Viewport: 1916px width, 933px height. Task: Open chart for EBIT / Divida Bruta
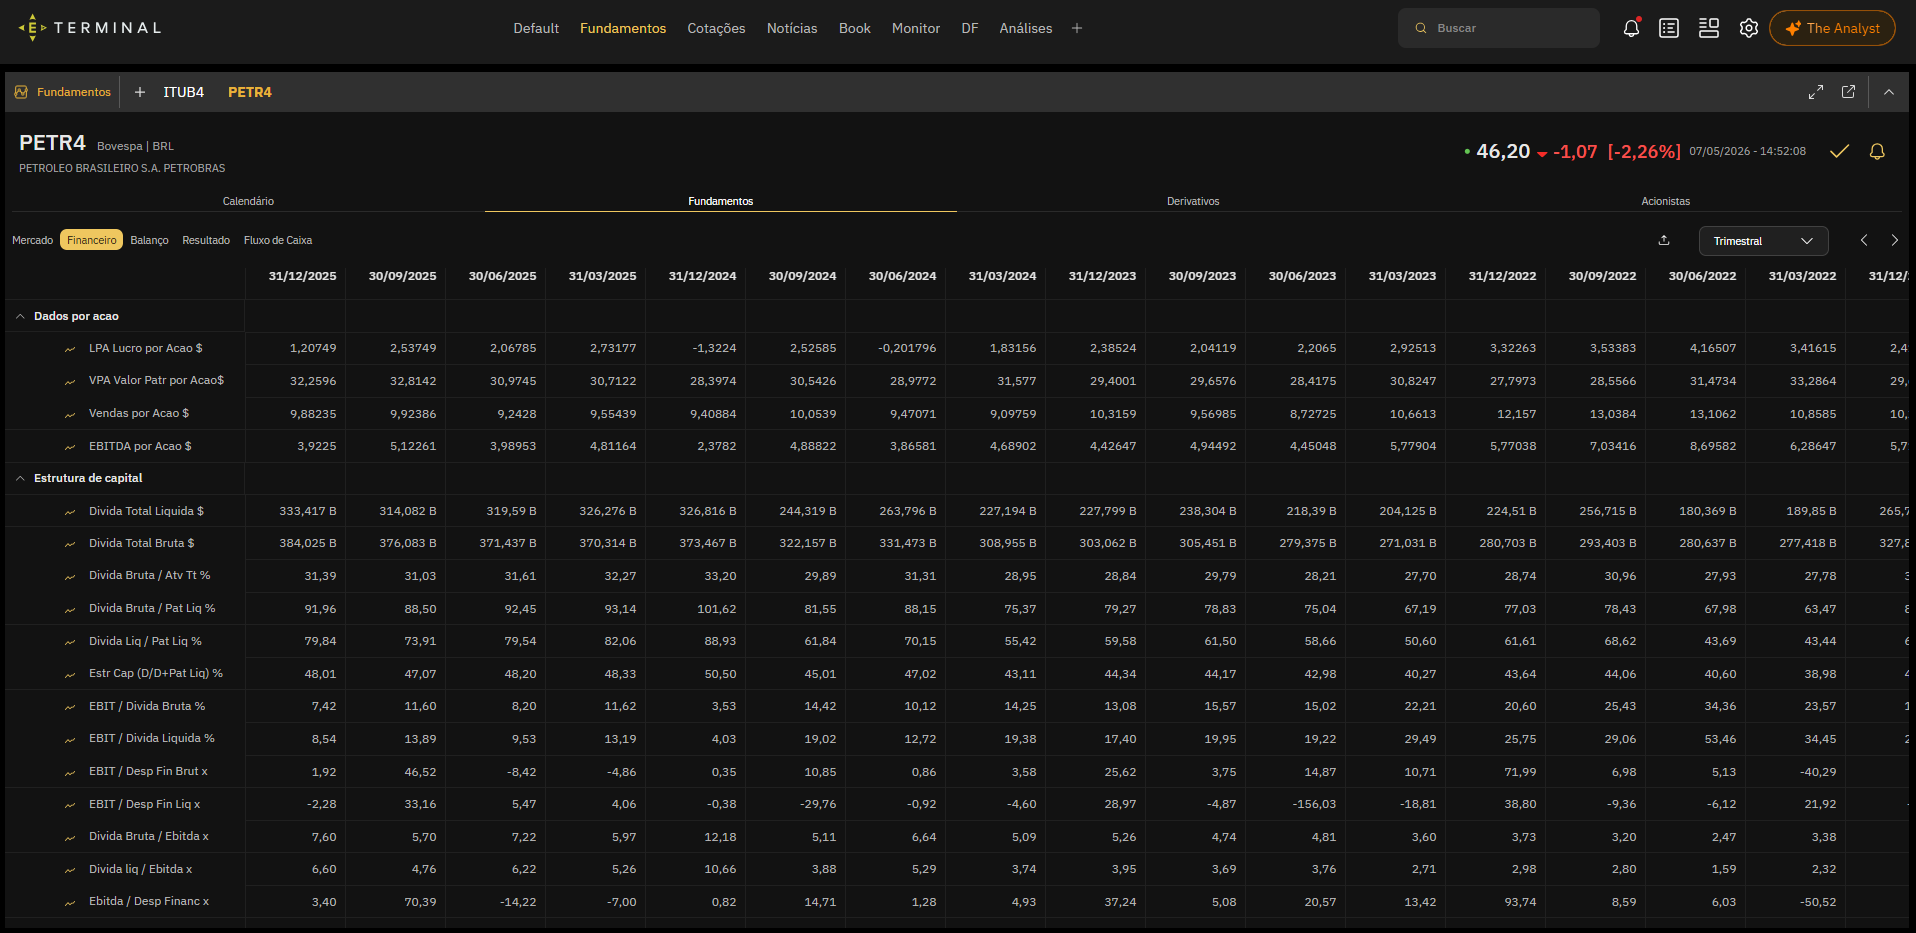click(70, 707)
